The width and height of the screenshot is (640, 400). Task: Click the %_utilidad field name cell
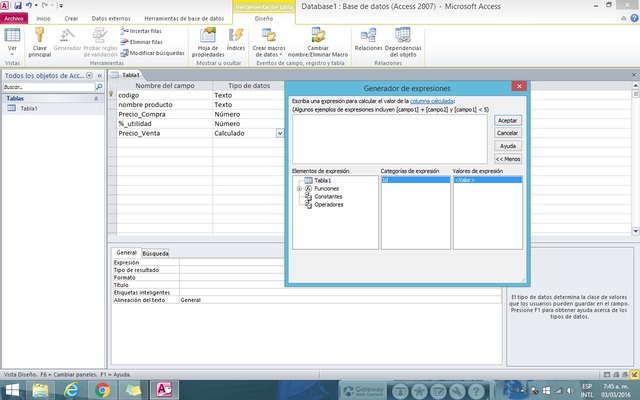pos(164,124)
